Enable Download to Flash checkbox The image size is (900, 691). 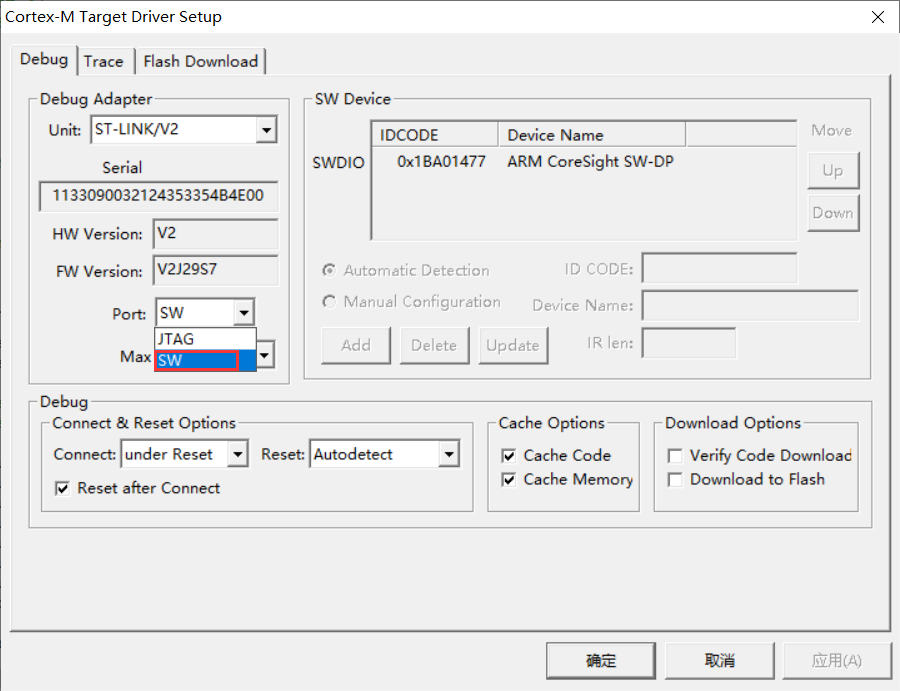click(675, 480)
